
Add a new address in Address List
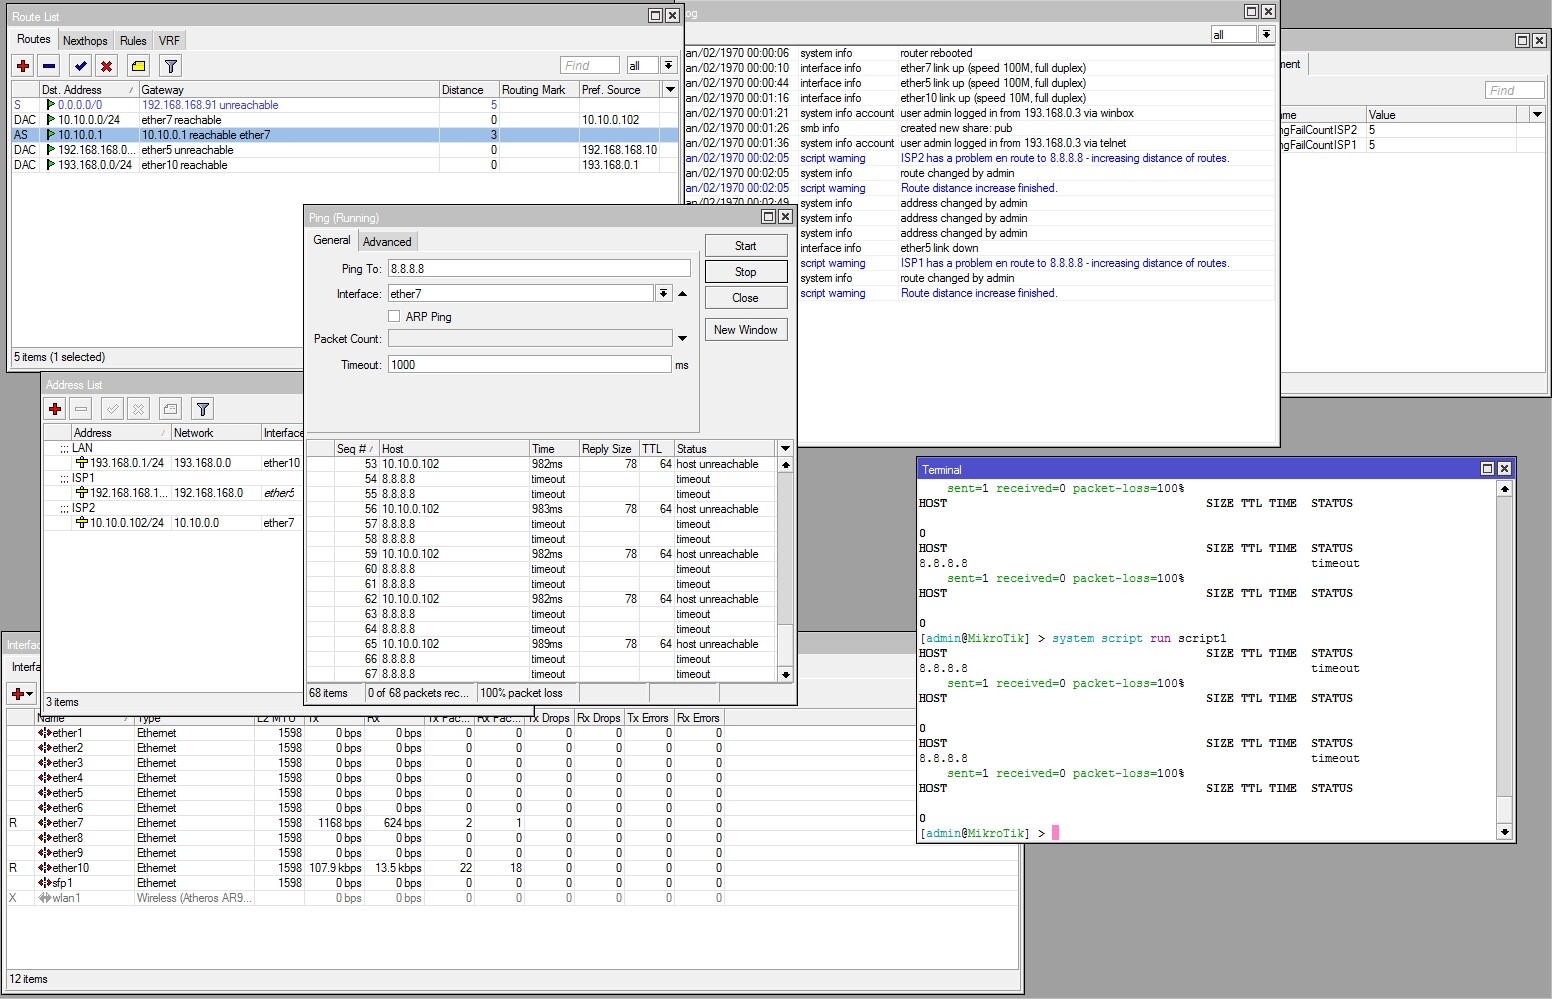[x=55, y=408]
